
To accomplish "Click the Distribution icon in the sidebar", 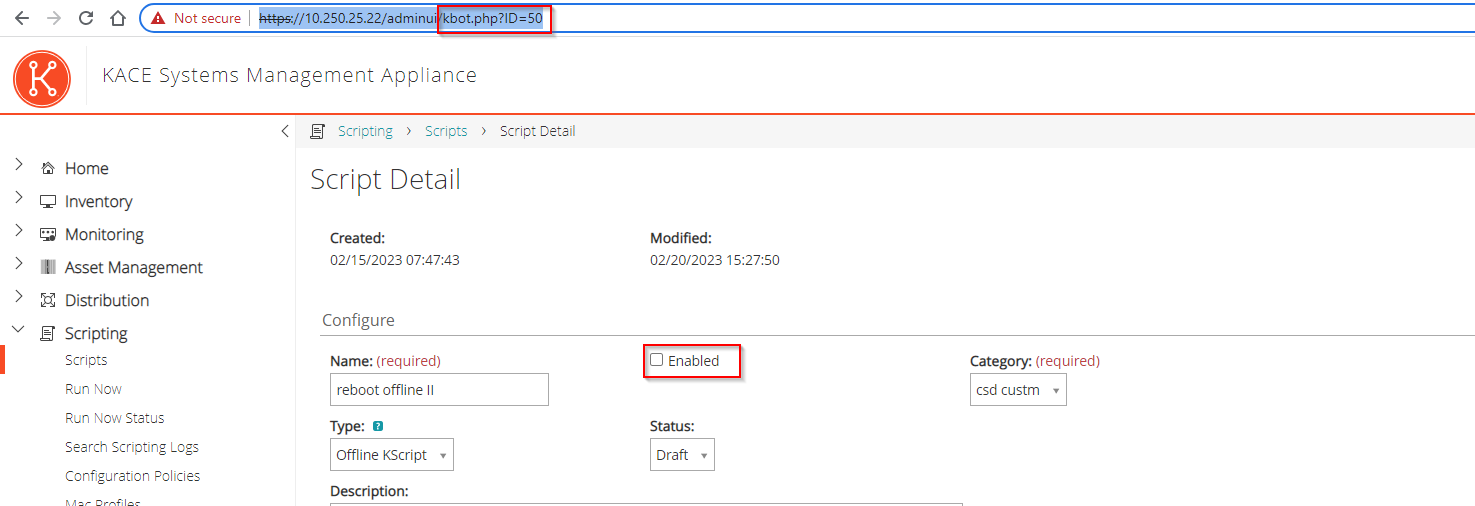I will click(x=47, y=301).
